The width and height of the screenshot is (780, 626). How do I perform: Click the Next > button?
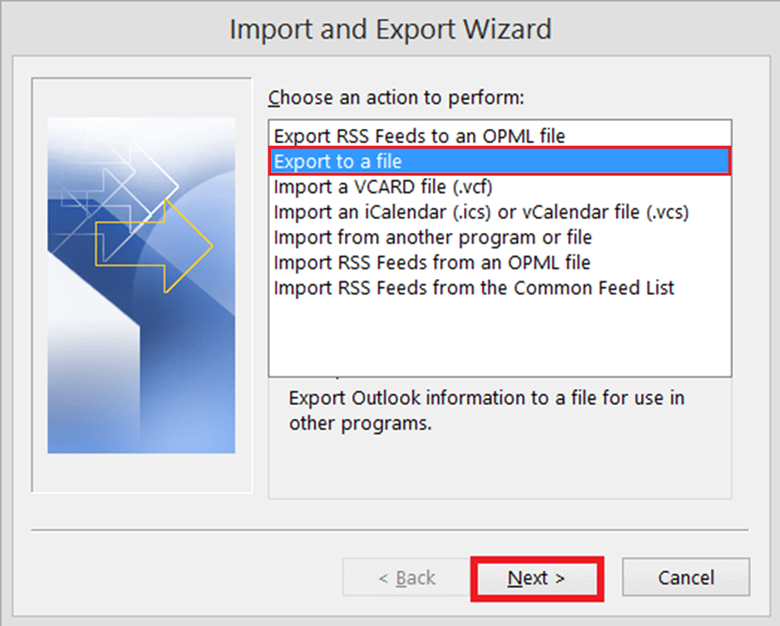[537, 578]
